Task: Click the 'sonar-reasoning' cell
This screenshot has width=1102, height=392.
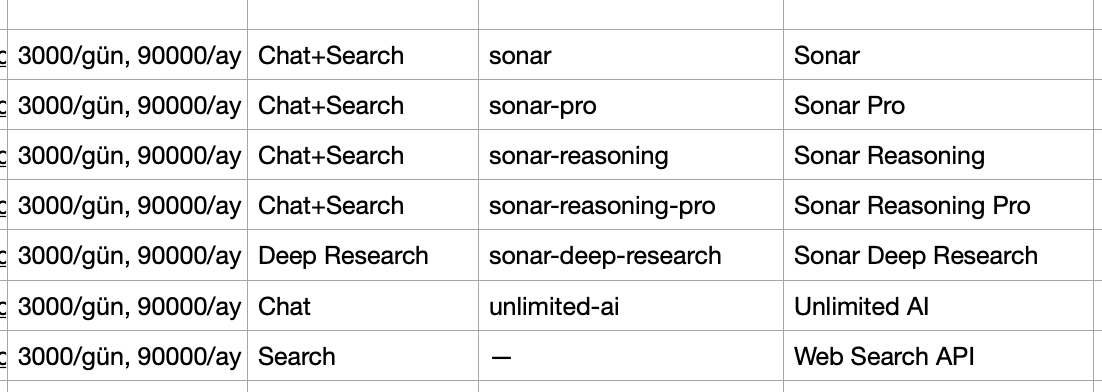Action: click(631, 155)
